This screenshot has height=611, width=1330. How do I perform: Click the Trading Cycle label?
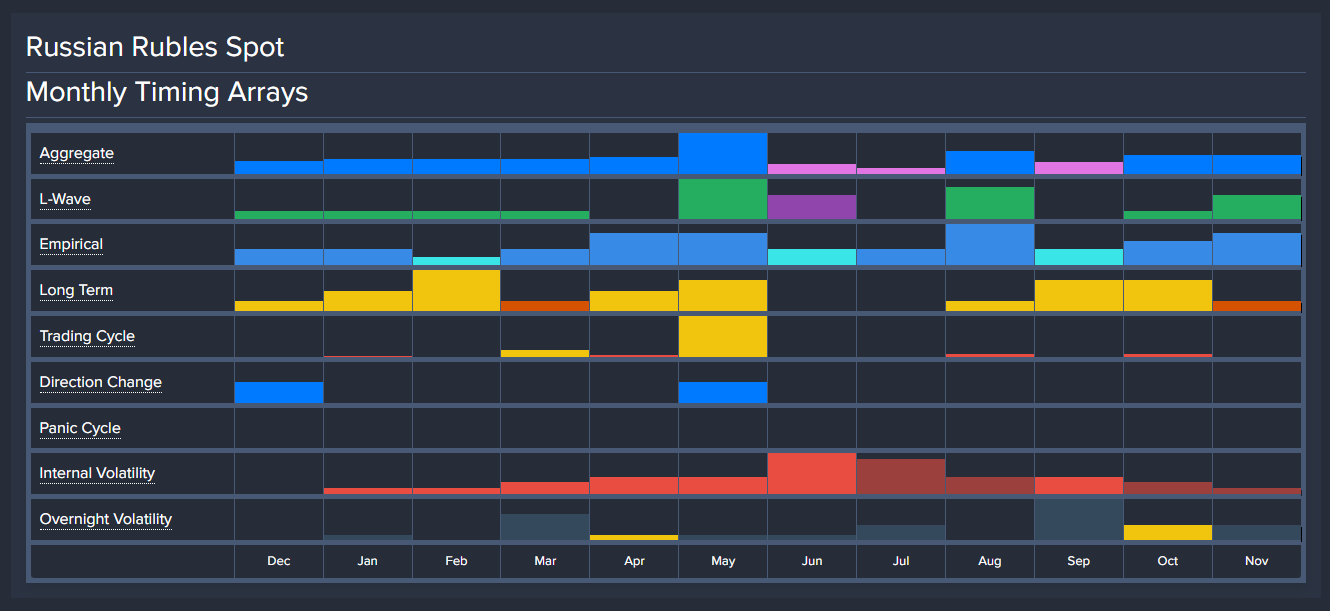click(x=87, y=336)
